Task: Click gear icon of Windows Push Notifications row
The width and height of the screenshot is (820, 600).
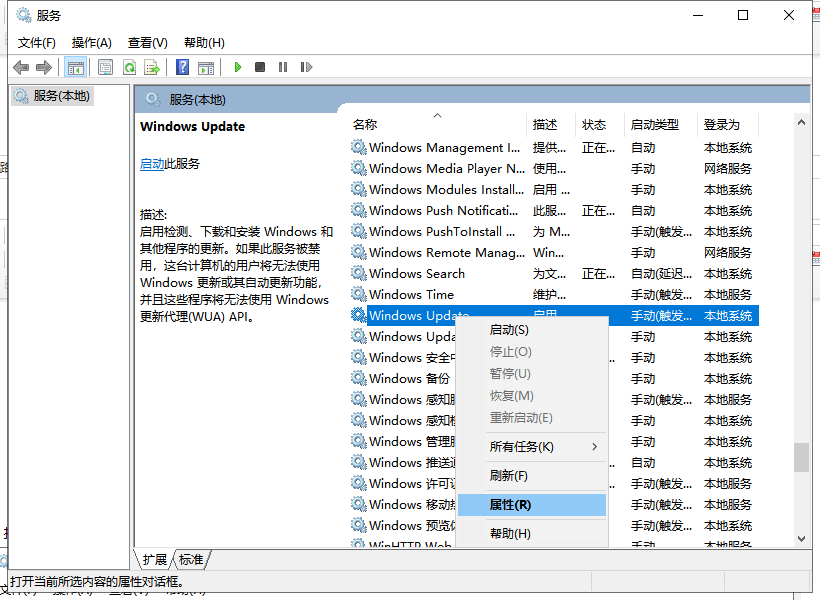Action: coord(358,210)
